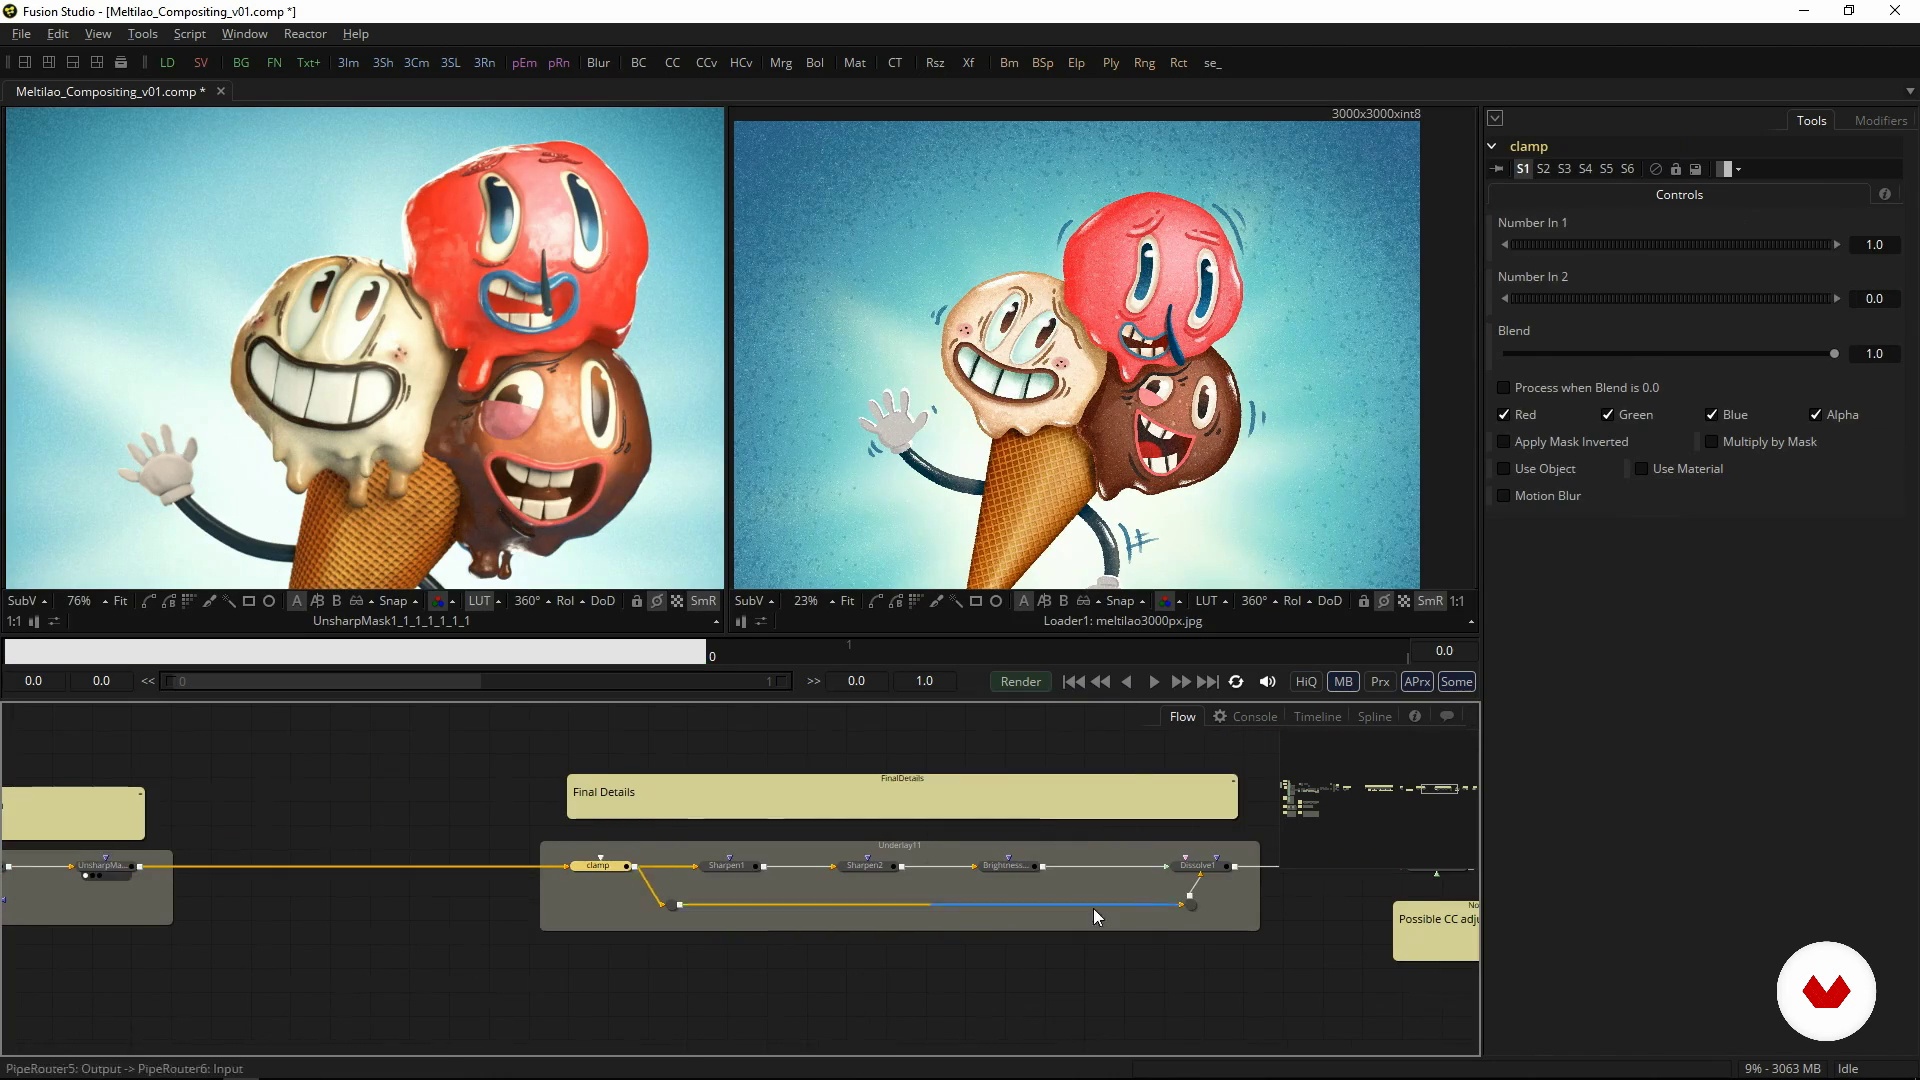Click the checkerboard icon in the left viewer toolbar
This screenshot has width=1920, height=1080.
[677, 601]
